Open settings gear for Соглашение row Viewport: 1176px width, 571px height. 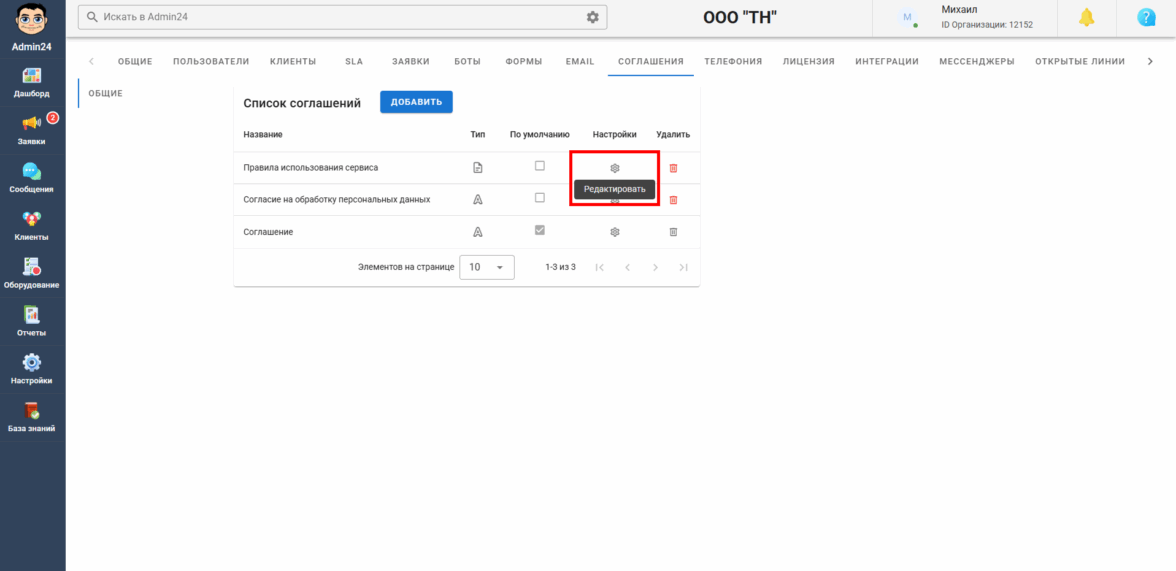pos(614,232)
